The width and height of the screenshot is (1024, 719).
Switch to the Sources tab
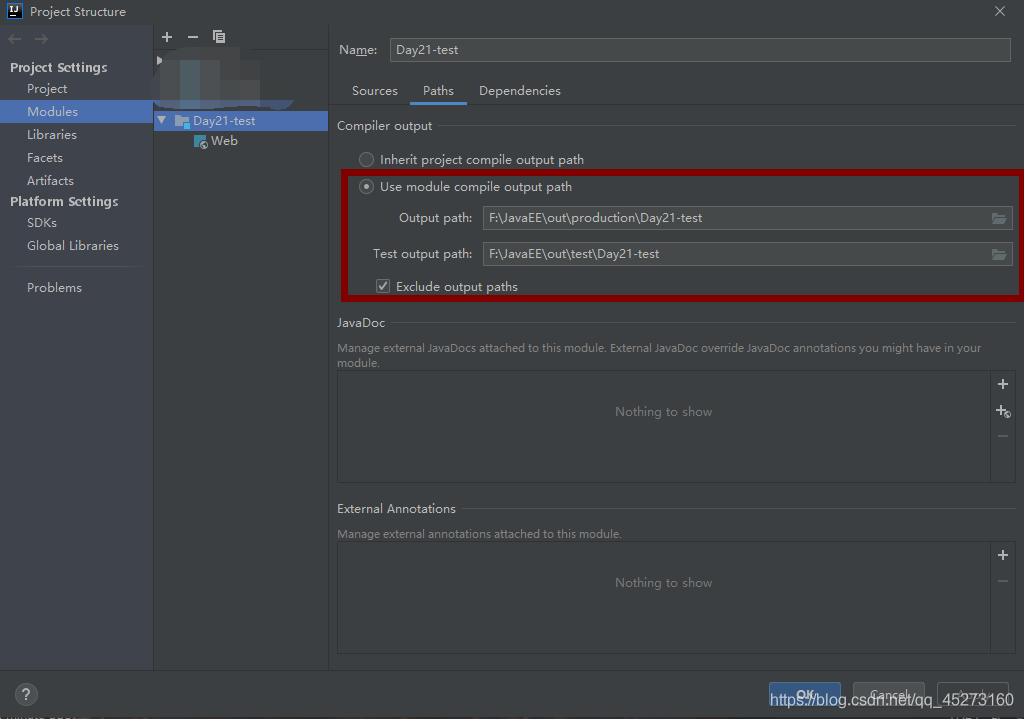(x=375, y=91)
